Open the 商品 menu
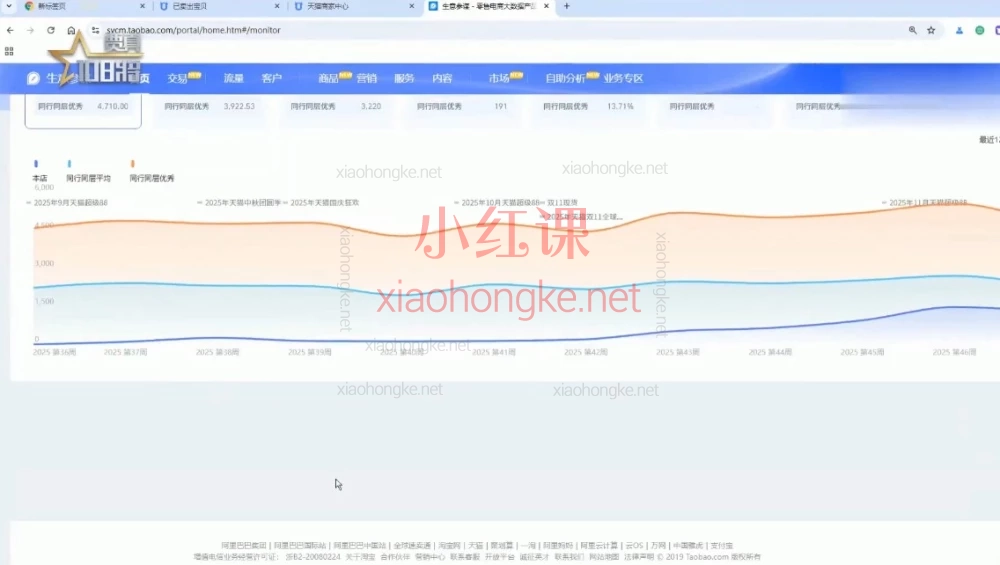Screen dimensions: 1000x565 (x=328, y=78)
